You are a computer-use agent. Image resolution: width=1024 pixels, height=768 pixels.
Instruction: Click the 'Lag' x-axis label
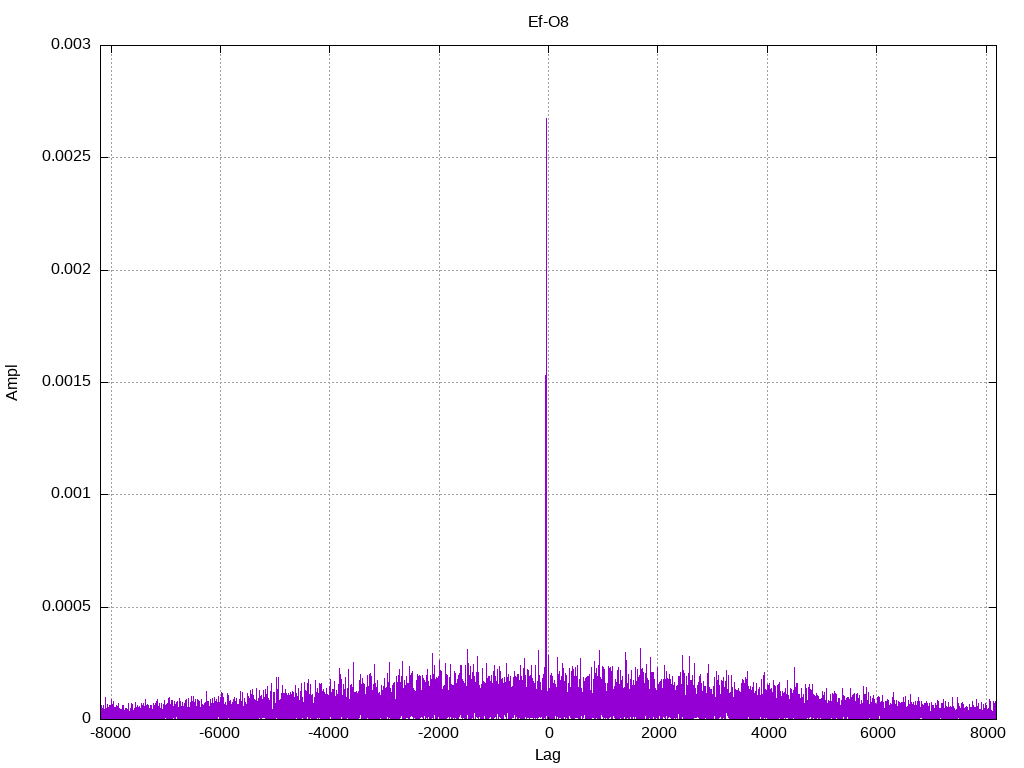pos(547,755)
